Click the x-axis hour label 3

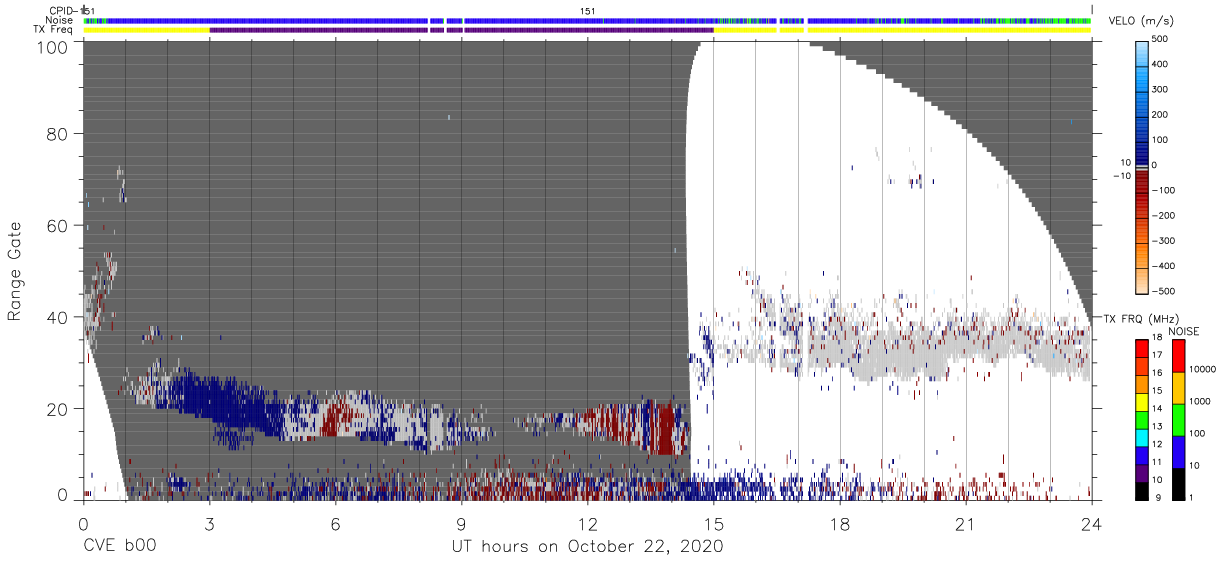209,523
